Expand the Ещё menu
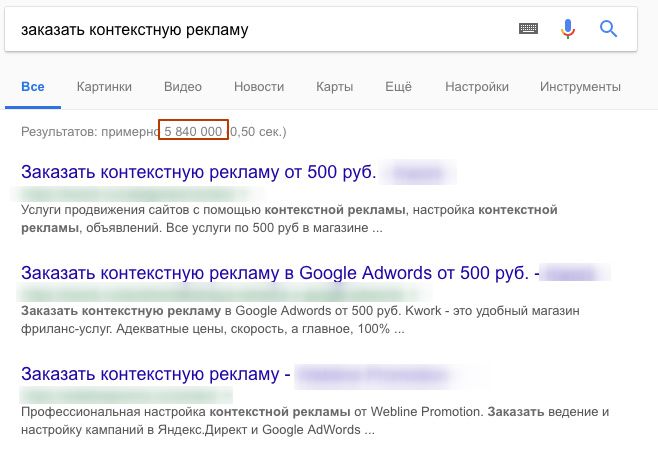The width and height of the screenshot is (658, 449). tap(399, 87)
